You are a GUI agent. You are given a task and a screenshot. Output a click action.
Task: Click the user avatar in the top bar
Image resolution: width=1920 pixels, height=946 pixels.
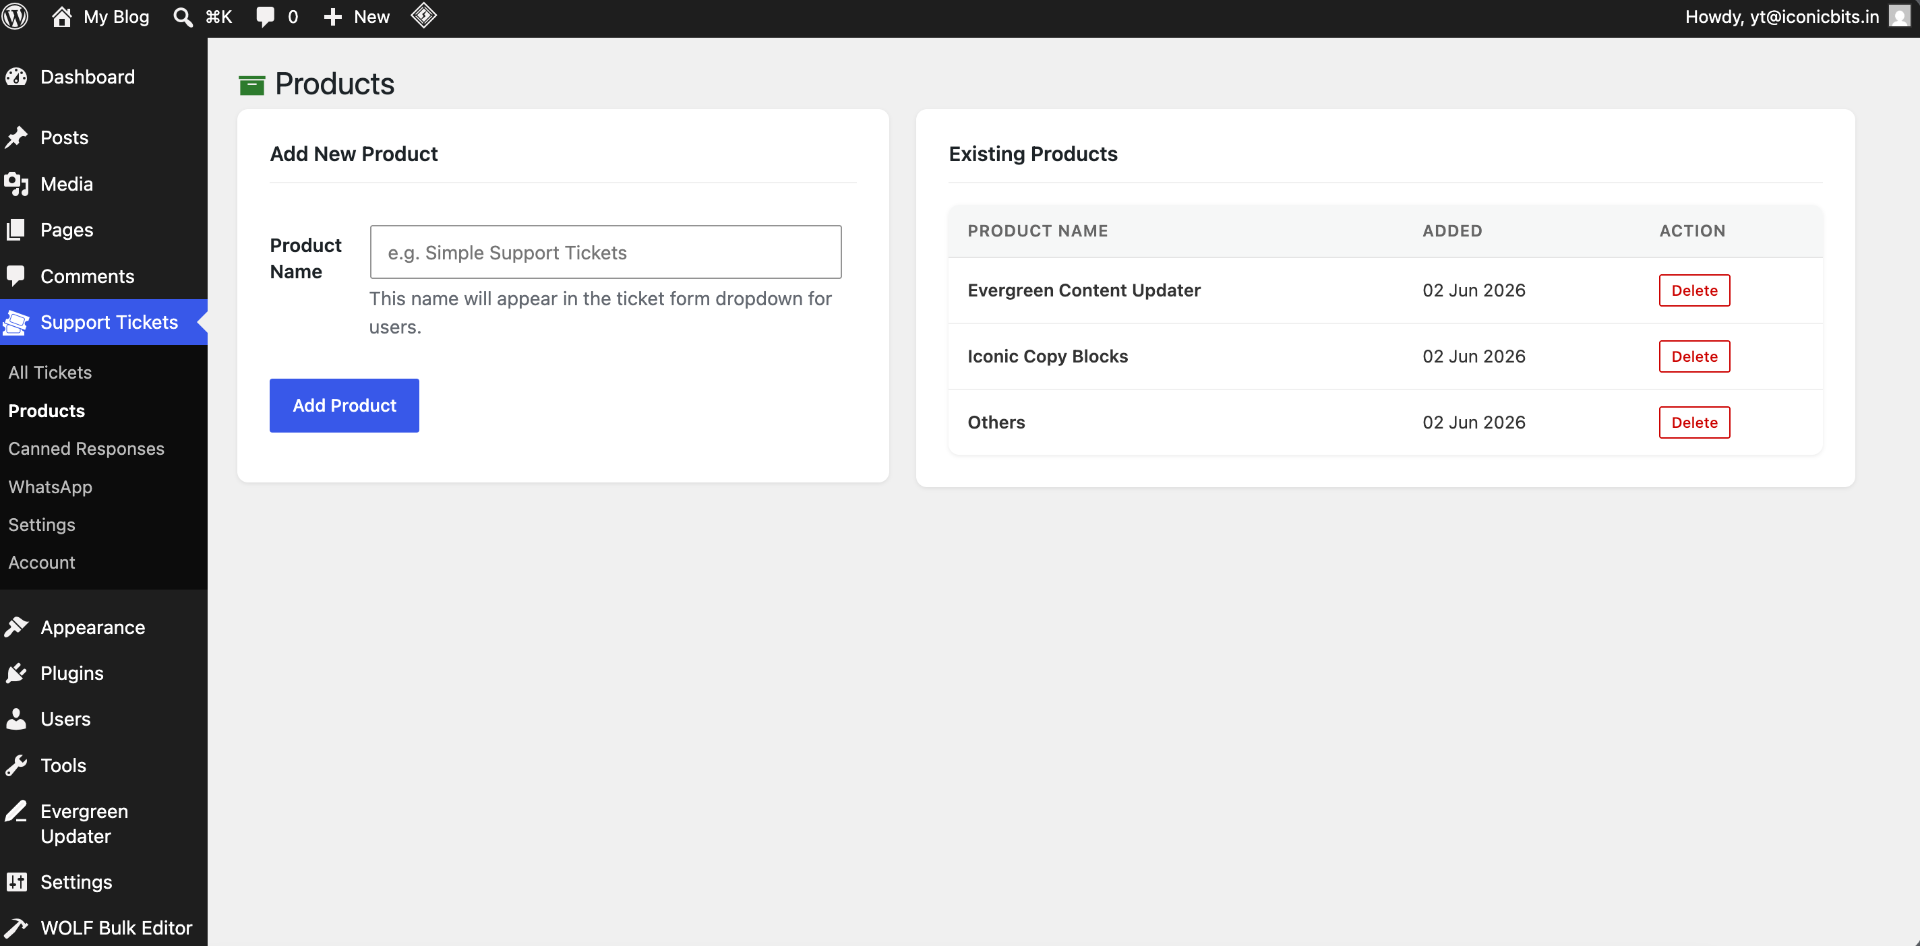(x=1900, y=17)
